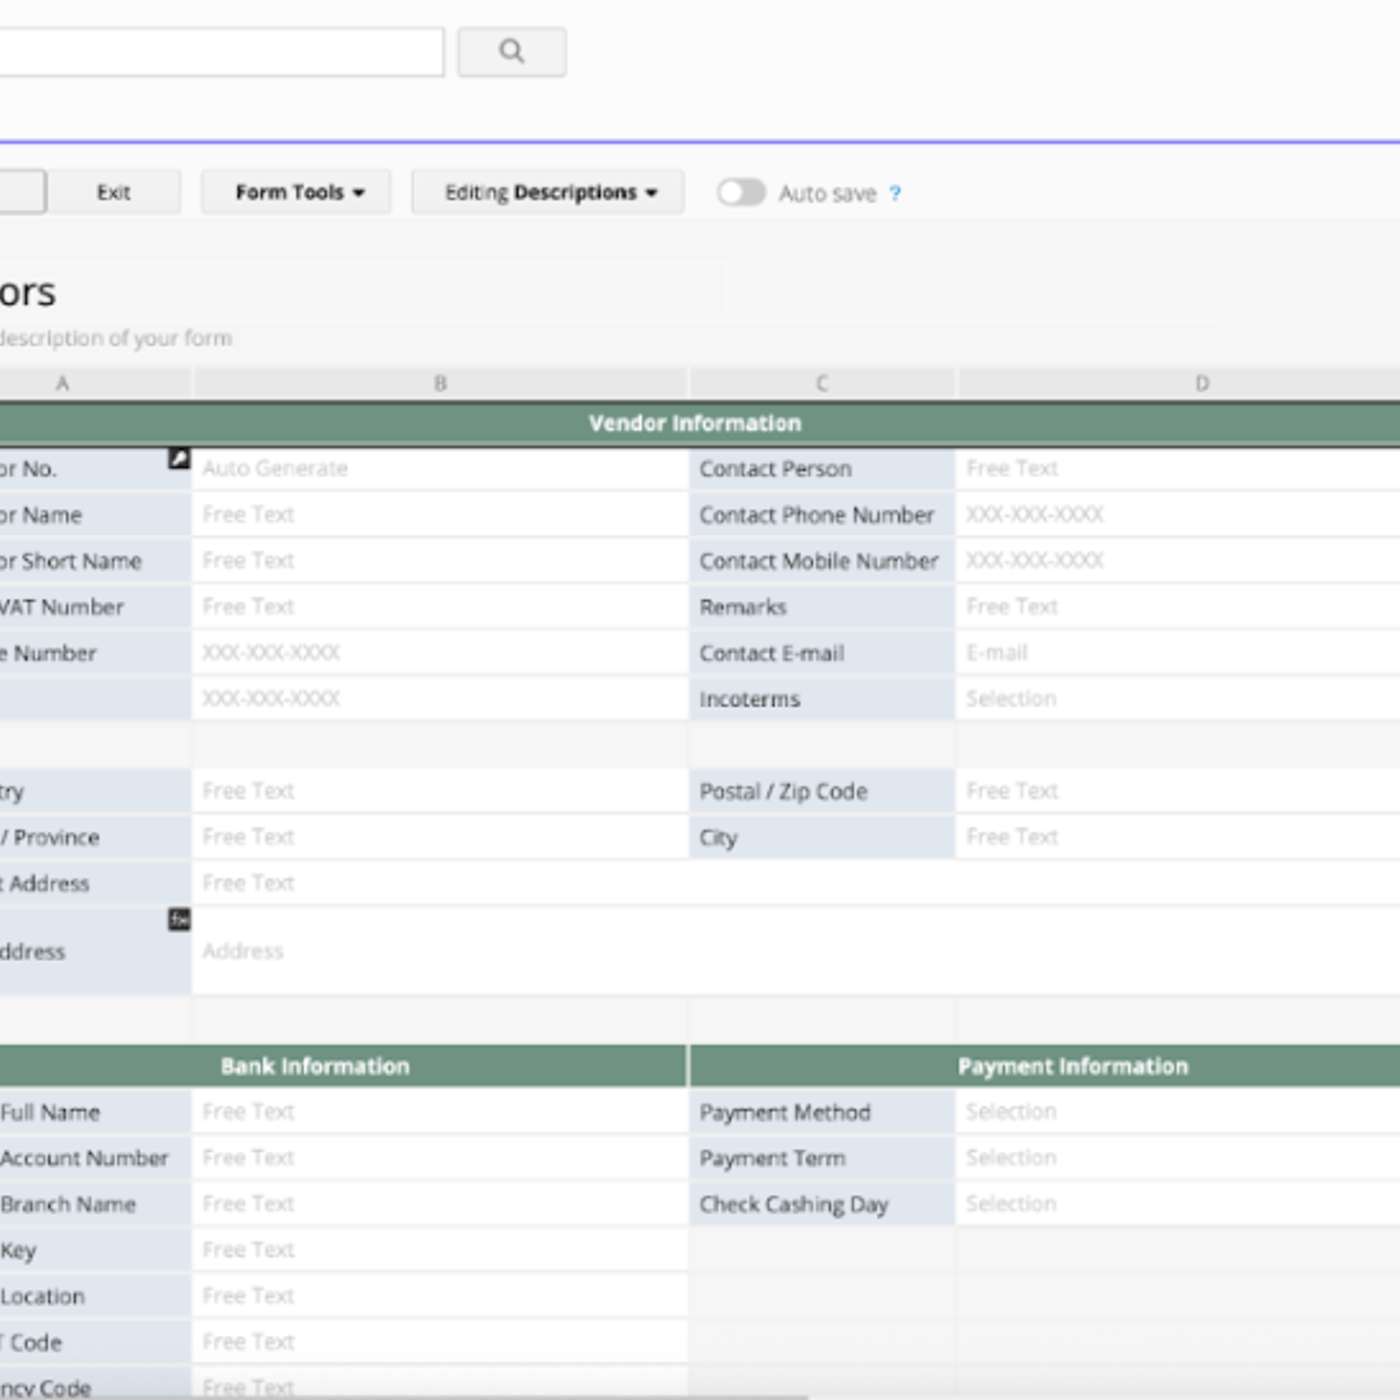Select the Account Number label cell

(x=95, y=1157)
